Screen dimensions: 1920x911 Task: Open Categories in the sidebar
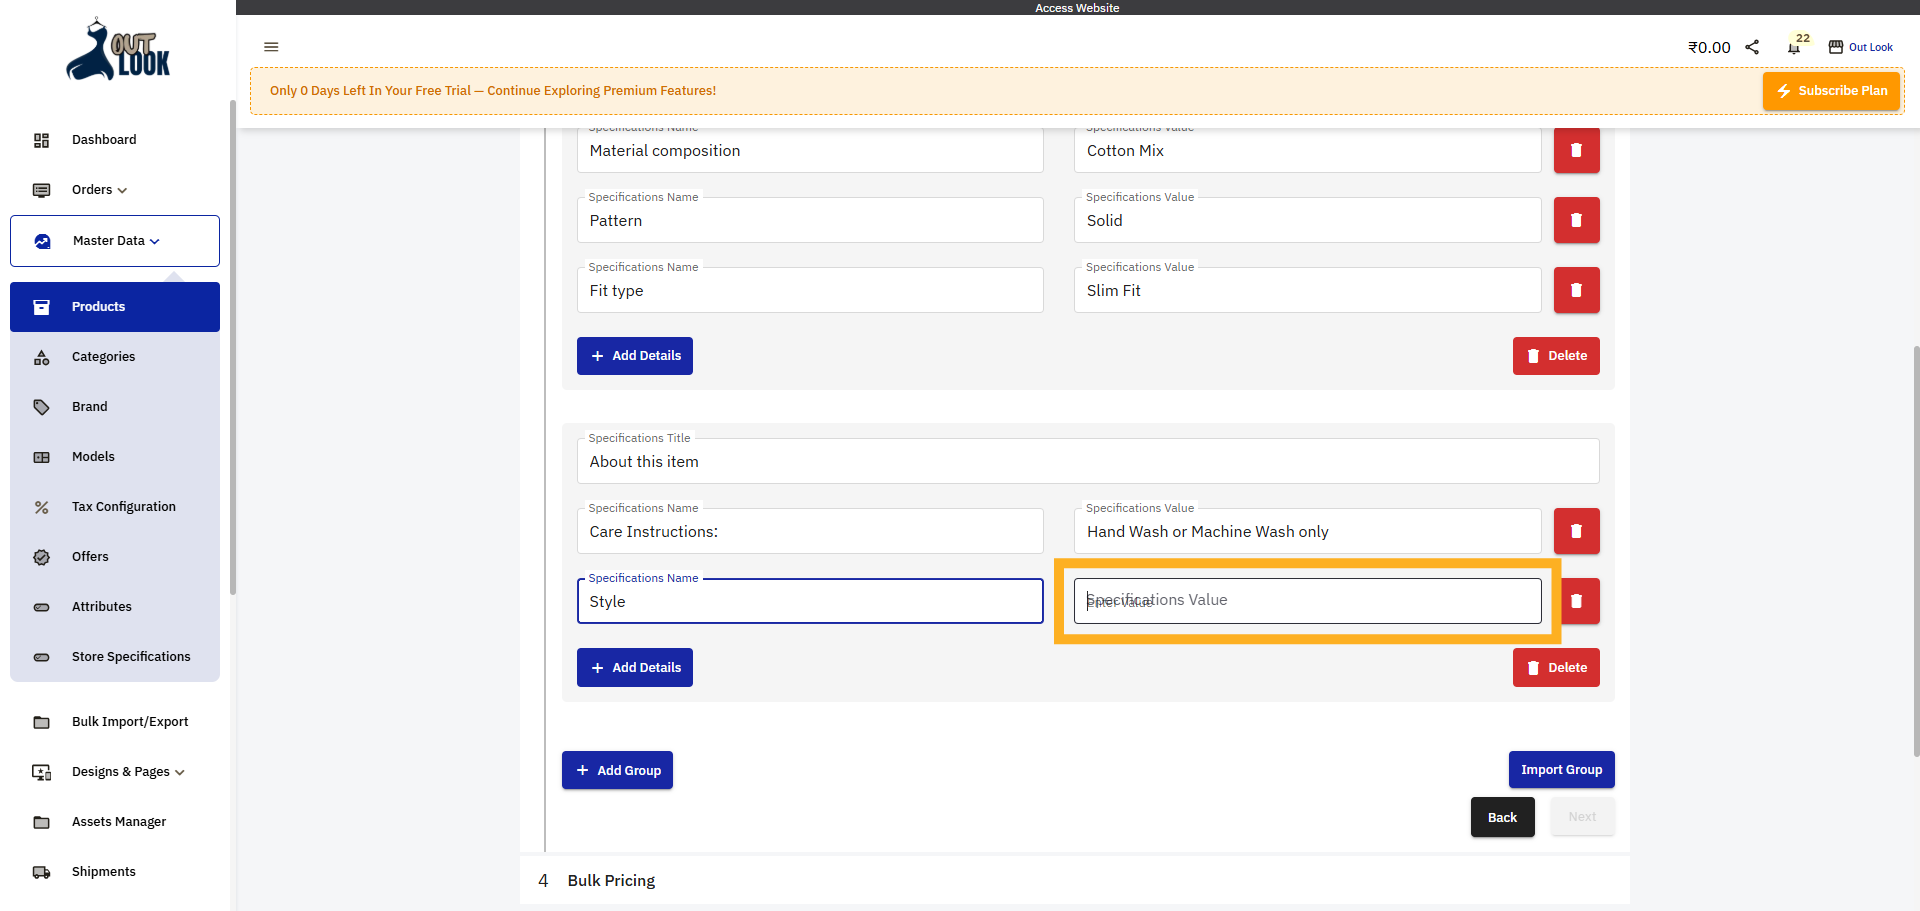[103, 357]
